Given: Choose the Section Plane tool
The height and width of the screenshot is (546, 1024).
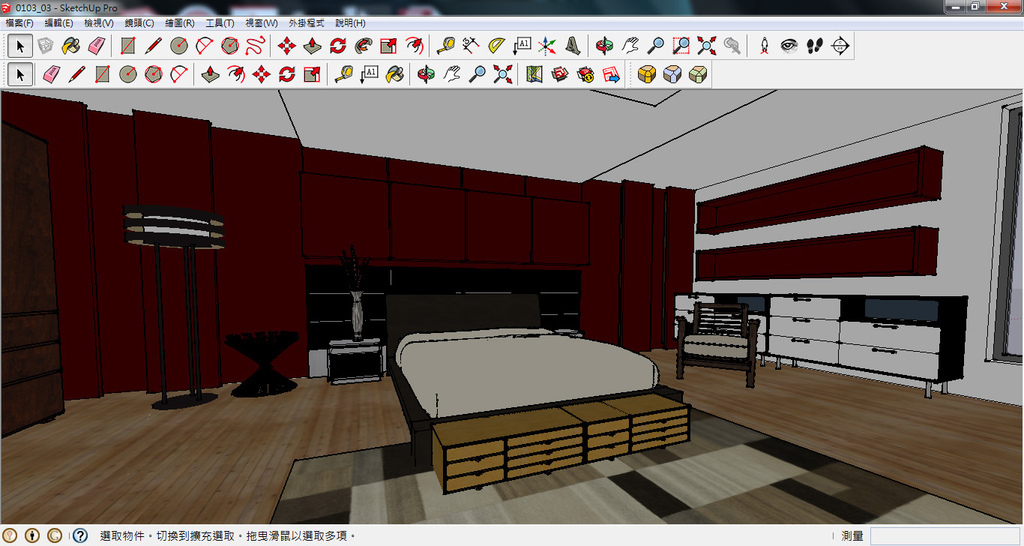Looking at the screenshot, I should coord(840,46).
